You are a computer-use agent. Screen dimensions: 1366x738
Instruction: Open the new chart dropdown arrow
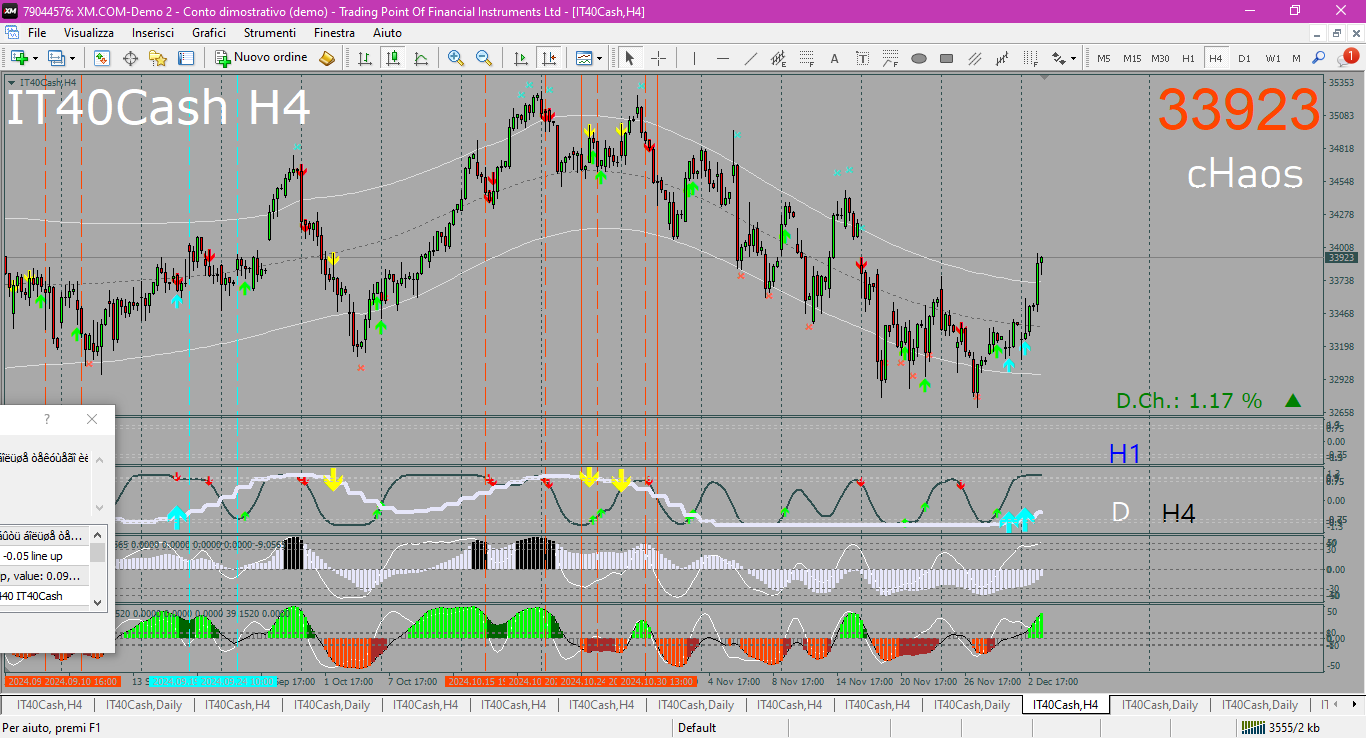(35, 58)
